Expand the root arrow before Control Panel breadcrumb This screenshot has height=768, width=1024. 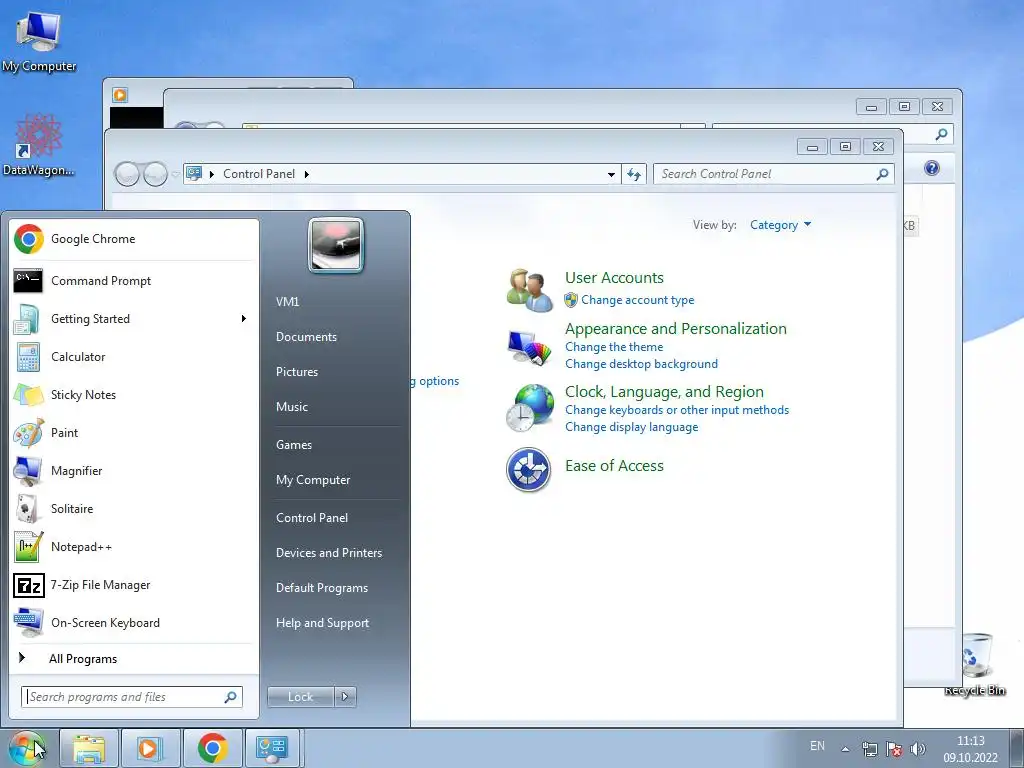coord(212,174)
